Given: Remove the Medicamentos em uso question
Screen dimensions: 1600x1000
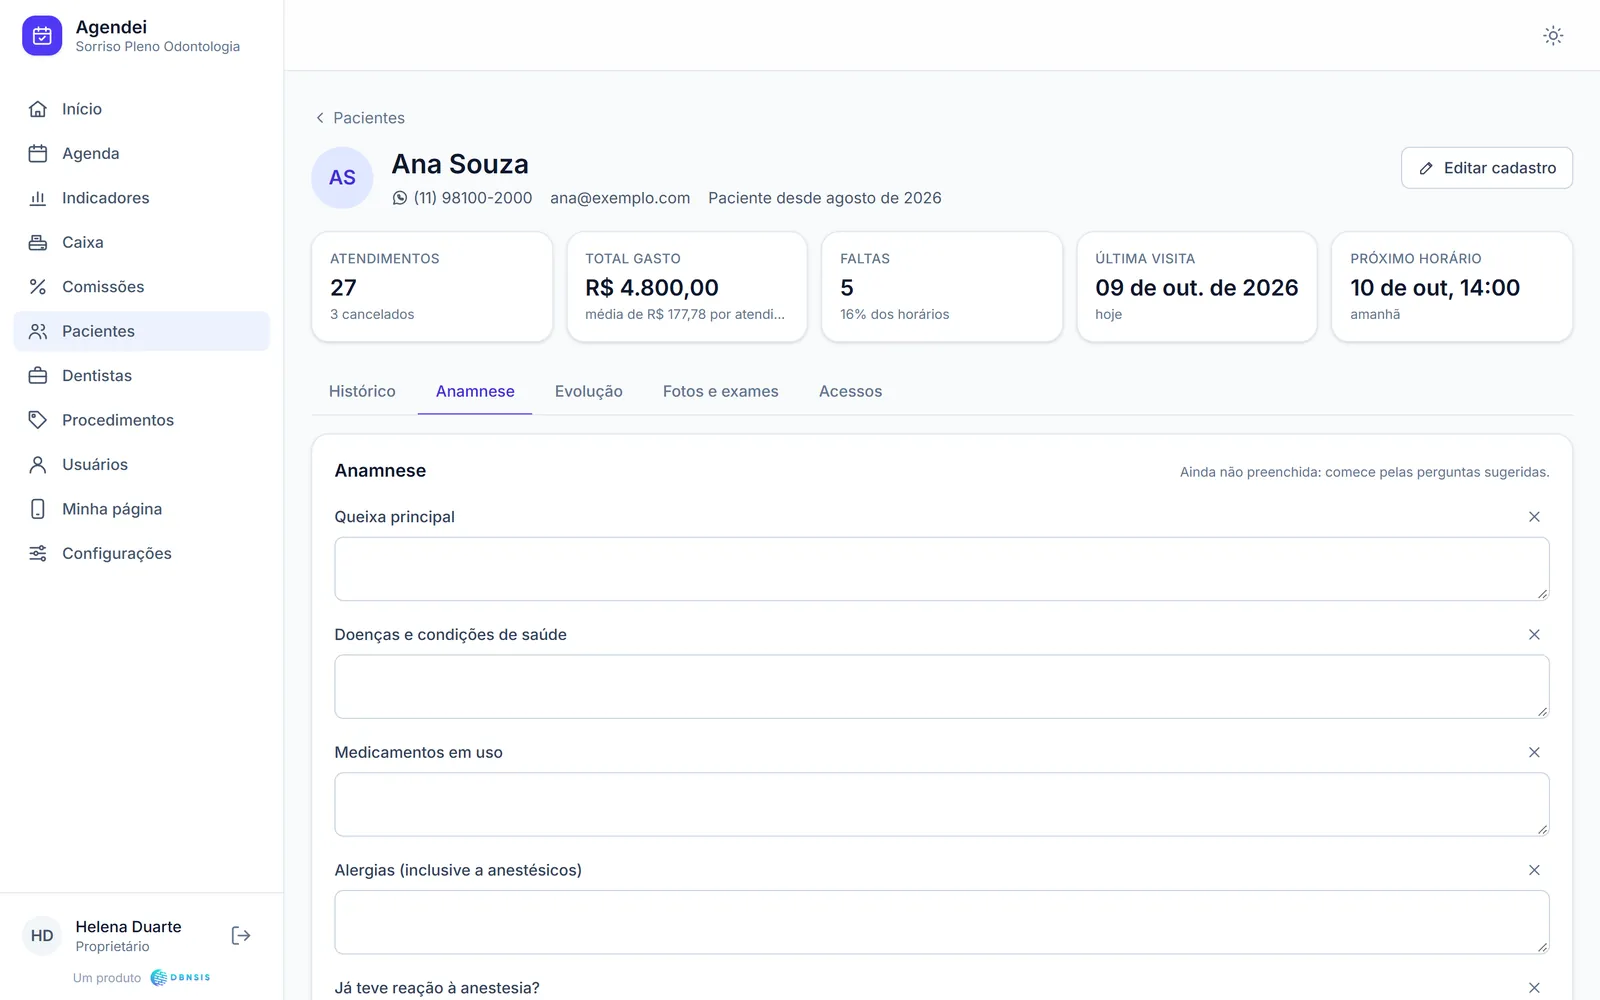Looking at the screenshot, I should [1534, 752].
